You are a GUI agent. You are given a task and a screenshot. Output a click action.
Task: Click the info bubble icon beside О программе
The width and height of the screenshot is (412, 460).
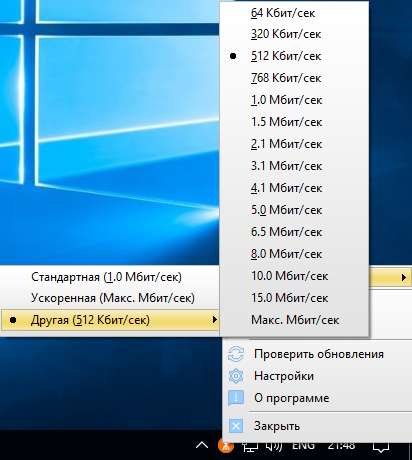click(x=236, y=398)
